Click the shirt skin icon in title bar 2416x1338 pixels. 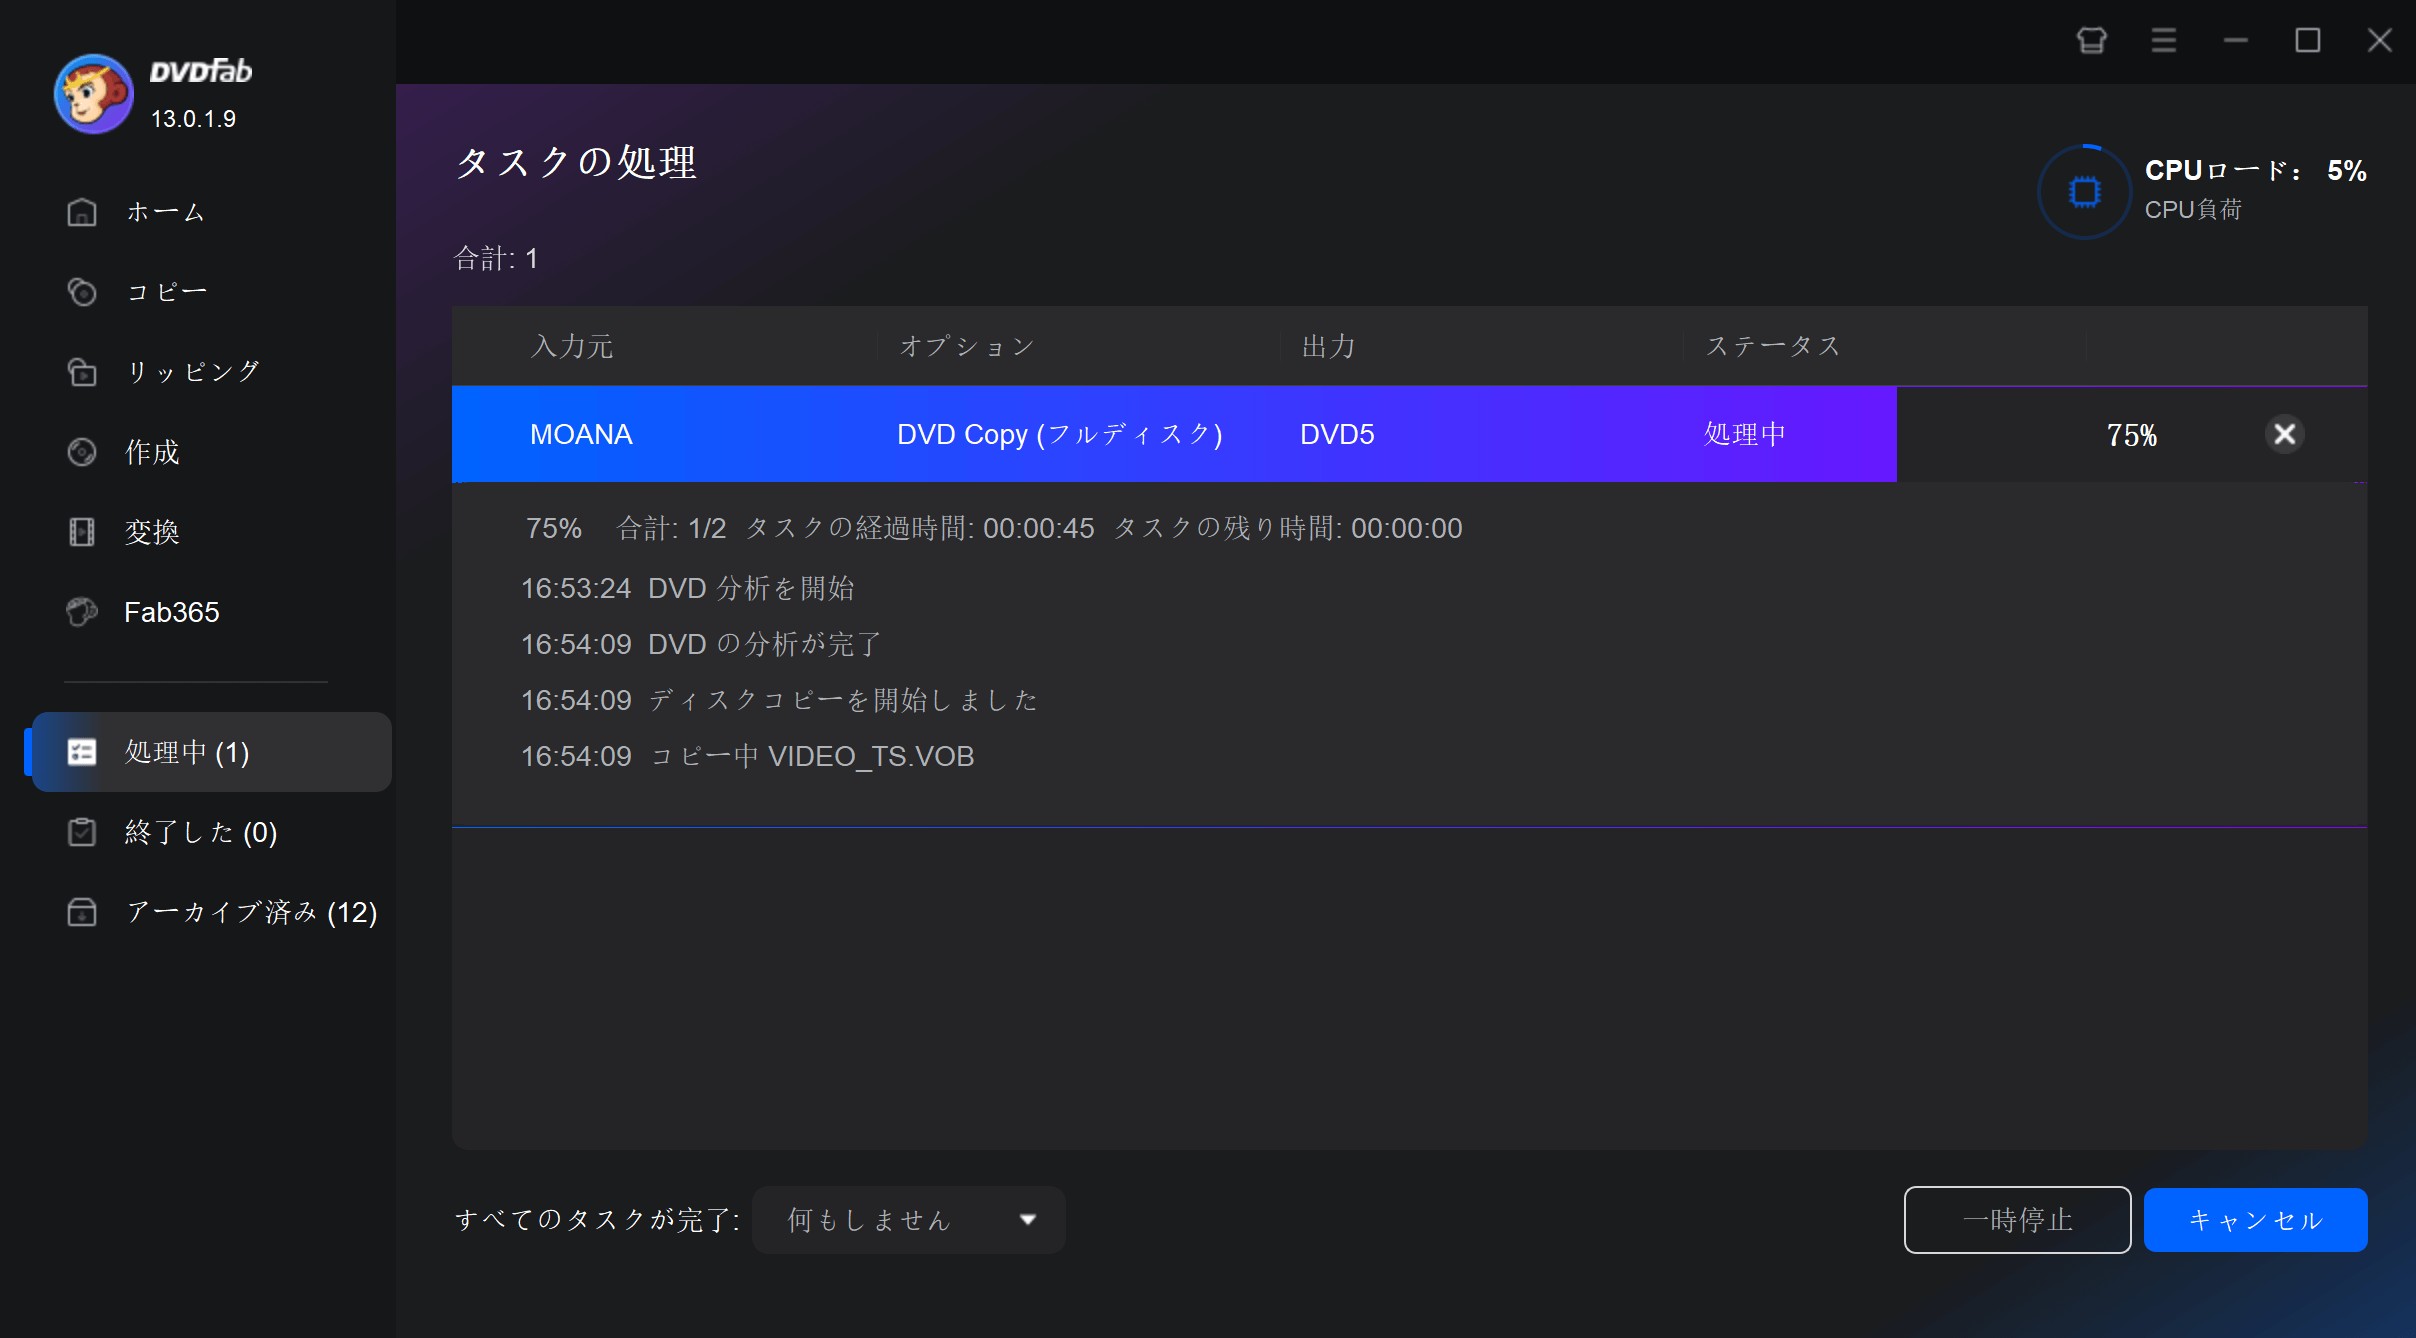pyautogui.click(x=2091, y=40)
